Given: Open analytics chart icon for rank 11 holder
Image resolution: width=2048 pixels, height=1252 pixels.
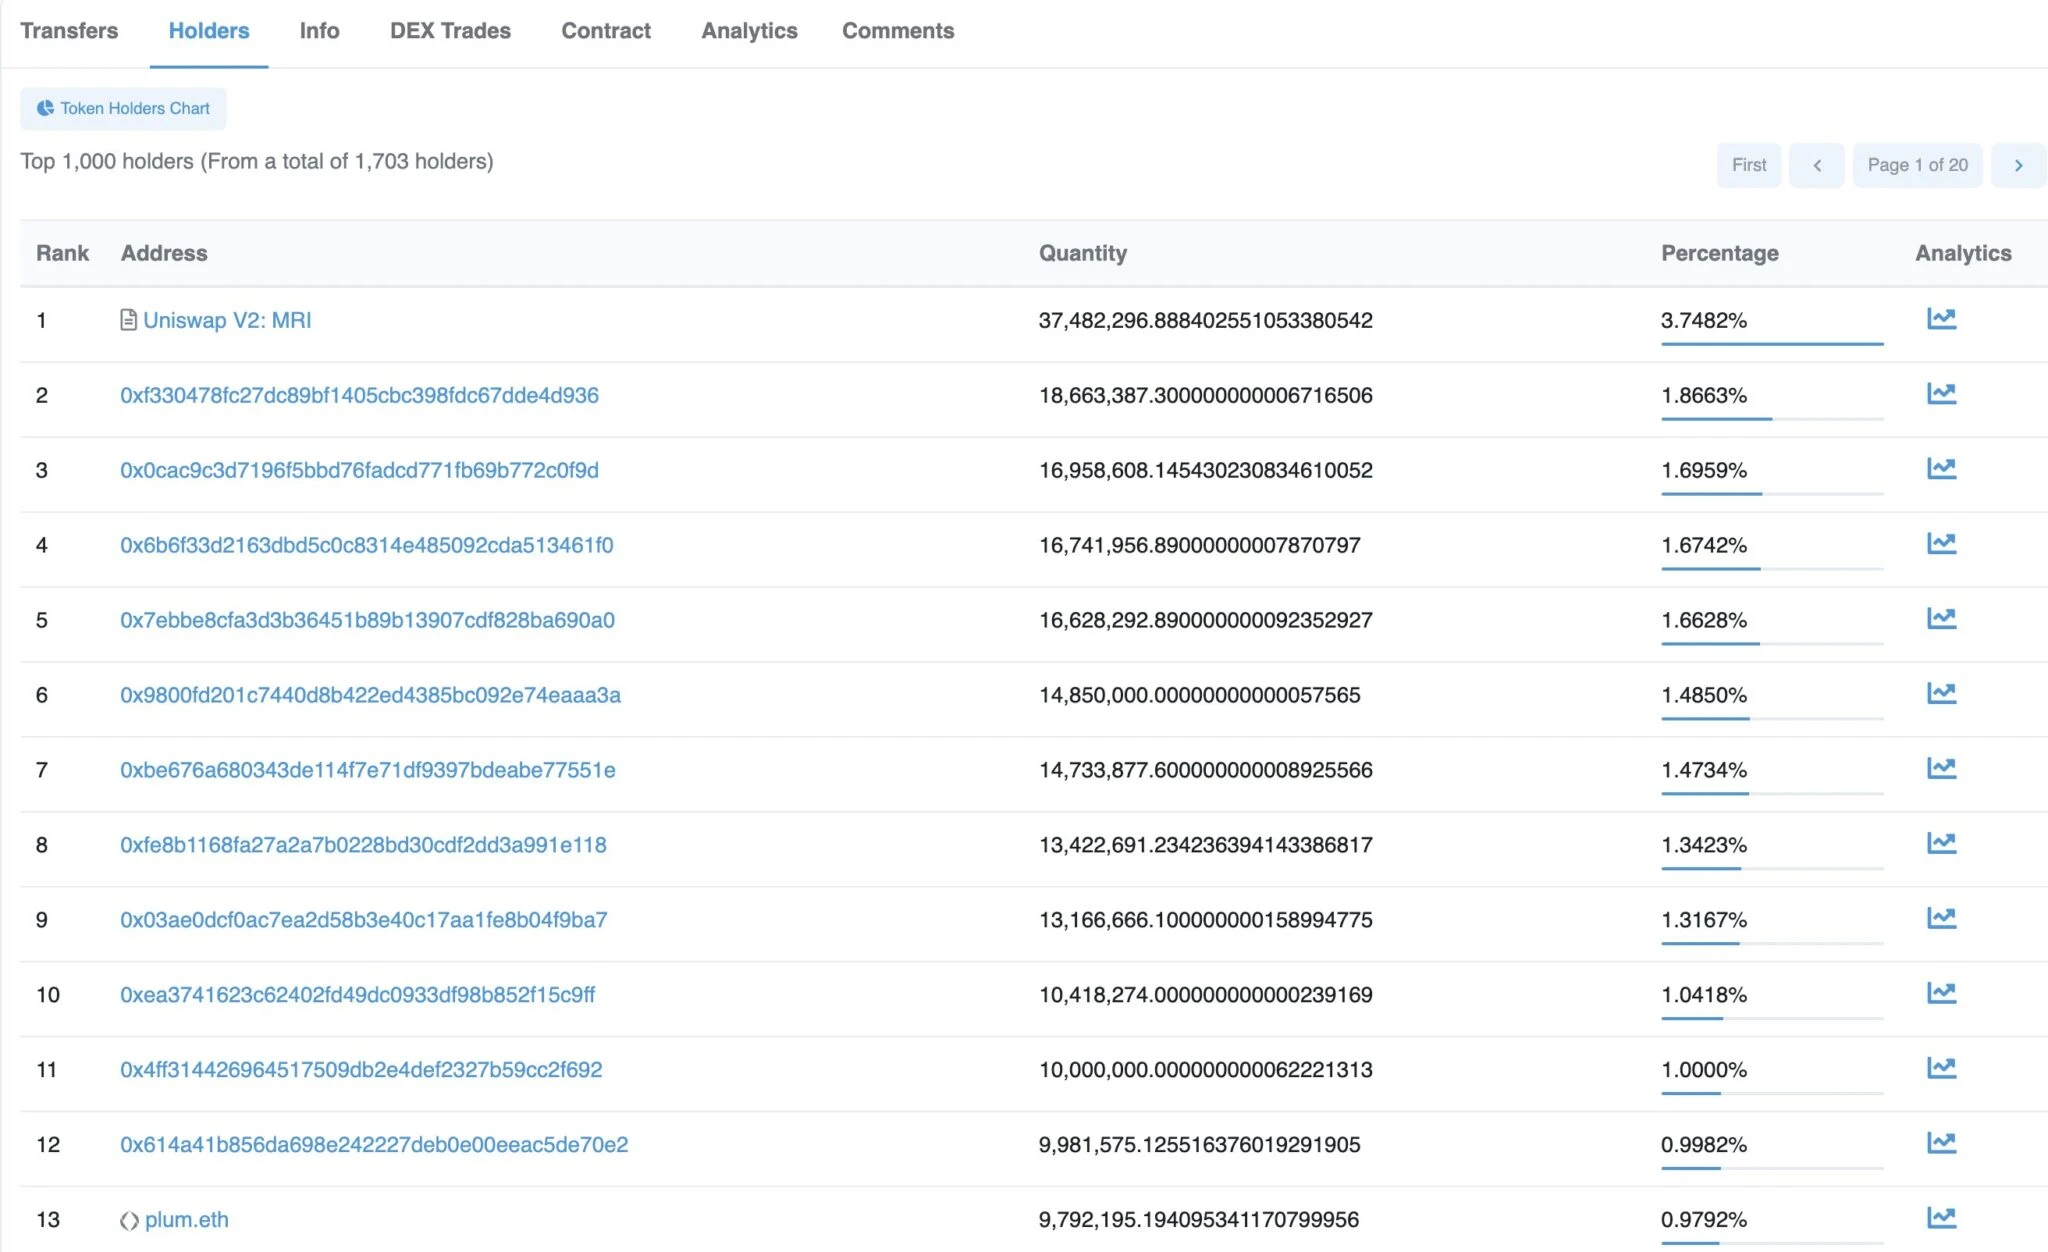Looking at the screenshot, I should pyautogui.click(x=1941, y=1069).
